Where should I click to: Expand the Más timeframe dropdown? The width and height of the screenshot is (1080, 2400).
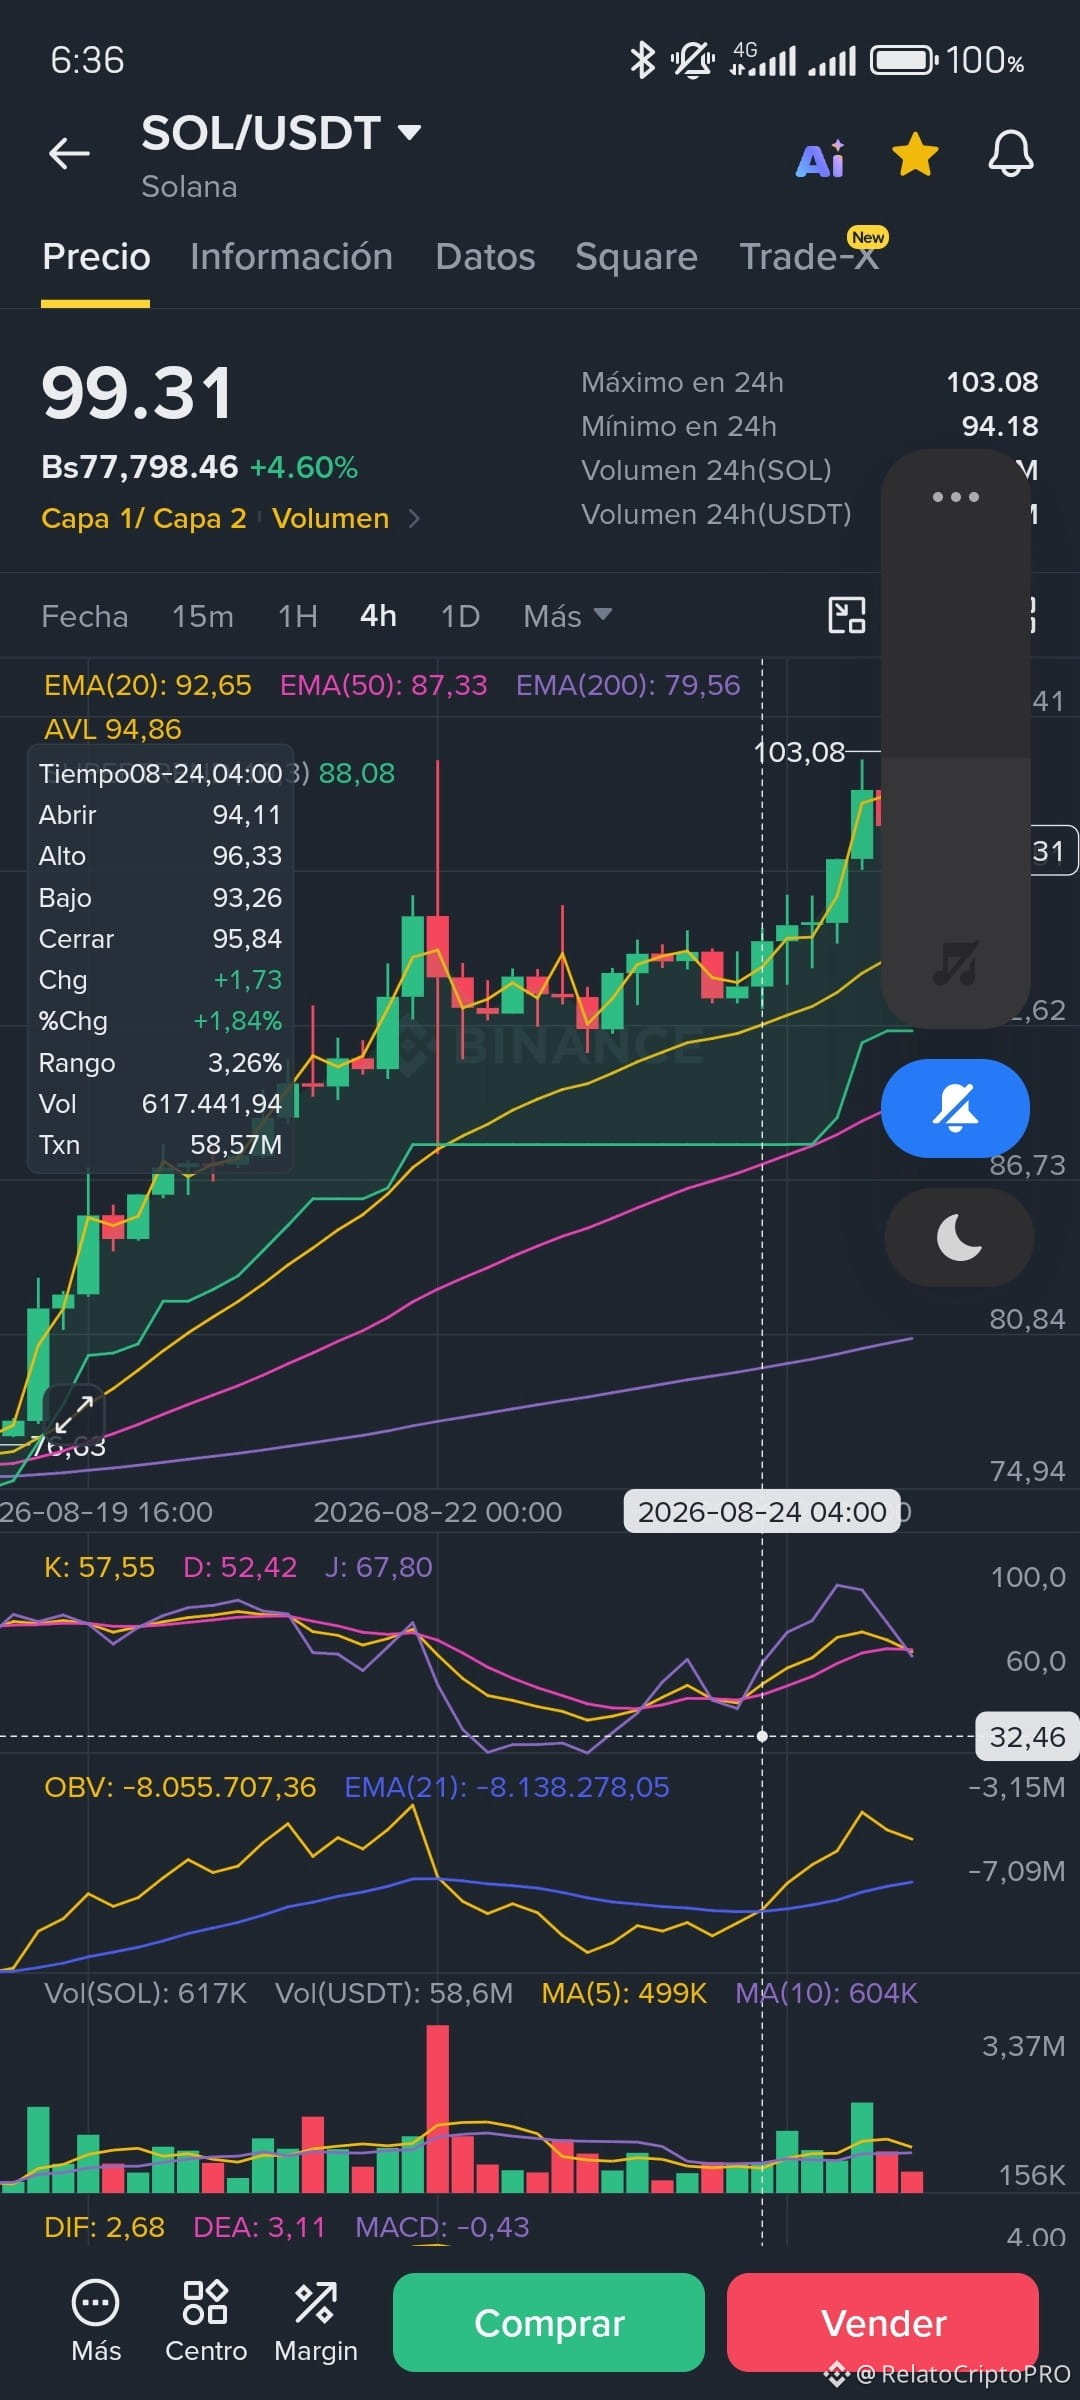[x=567, y=616]
